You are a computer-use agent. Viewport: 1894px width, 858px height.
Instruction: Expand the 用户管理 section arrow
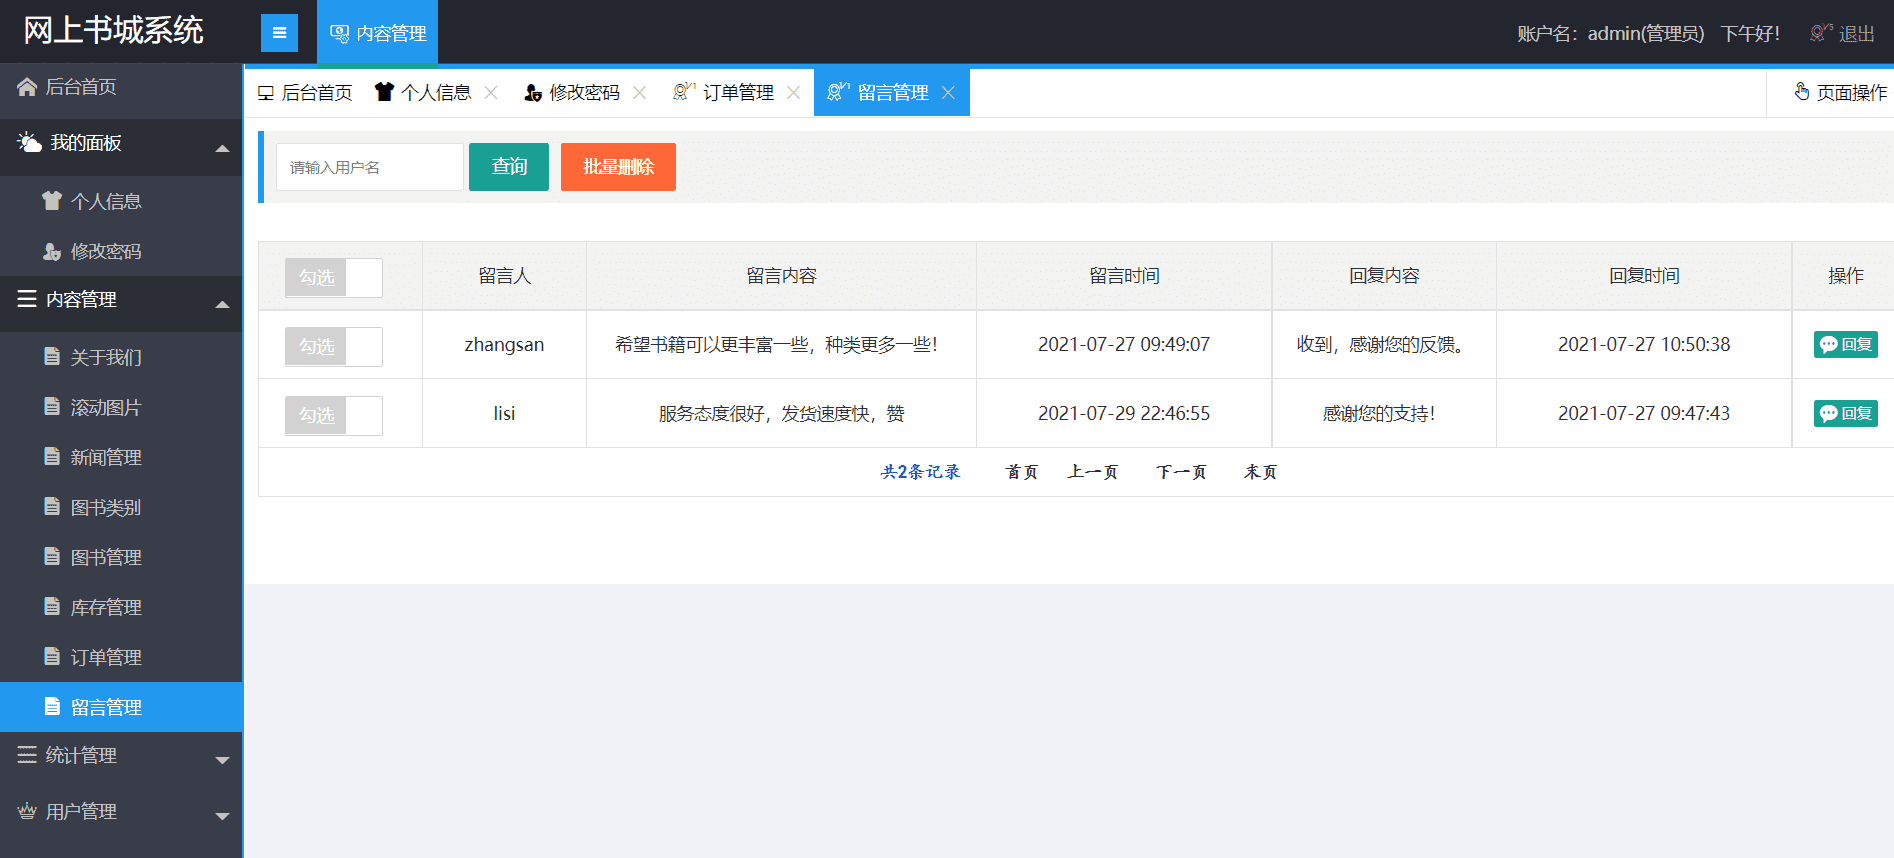(x=222, y=816)
